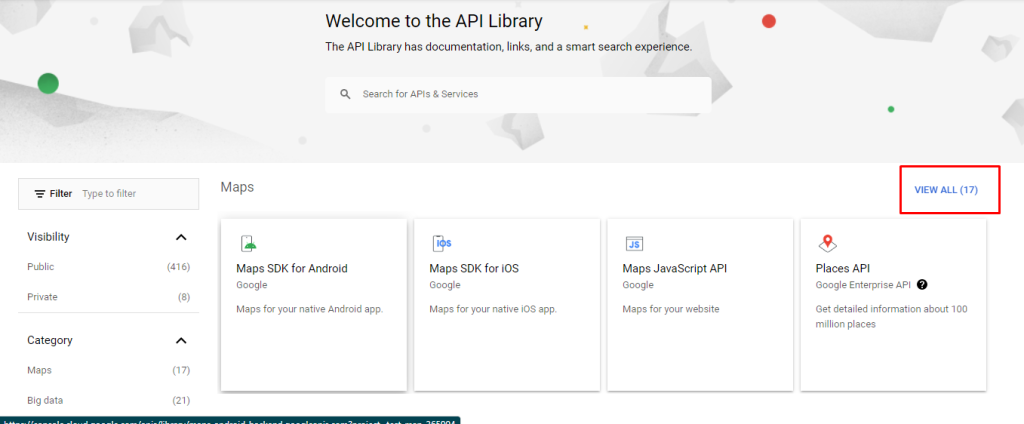Open the Maps SDK for Android card title
1024x424 pixels.
pos(291,268)
